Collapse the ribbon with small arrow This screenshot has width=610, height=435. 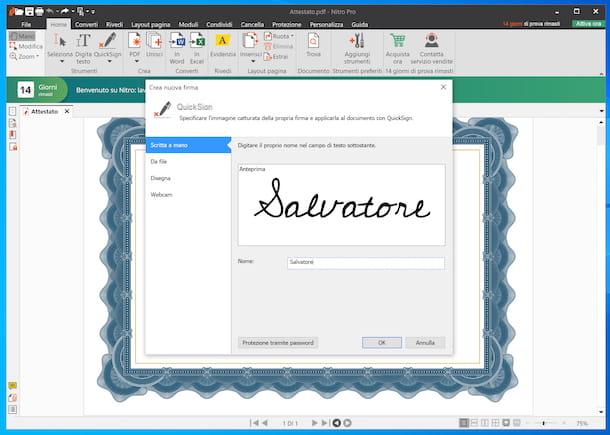click(601, 74)
